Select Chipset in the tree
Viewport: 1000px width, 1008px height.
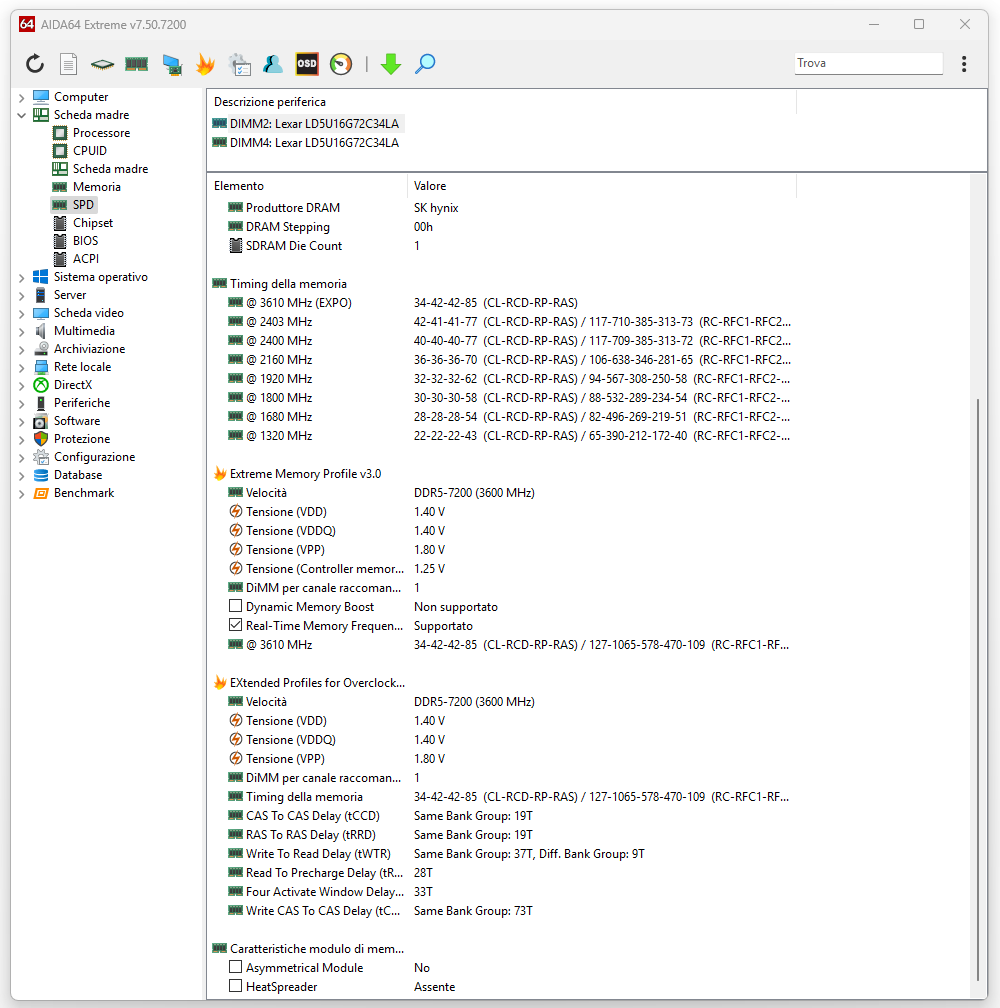point(93,222)
